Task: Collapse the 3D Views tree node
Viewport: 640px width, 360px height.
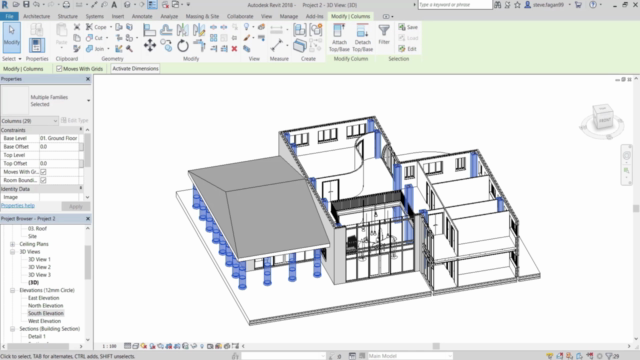Action: point(13,252)
